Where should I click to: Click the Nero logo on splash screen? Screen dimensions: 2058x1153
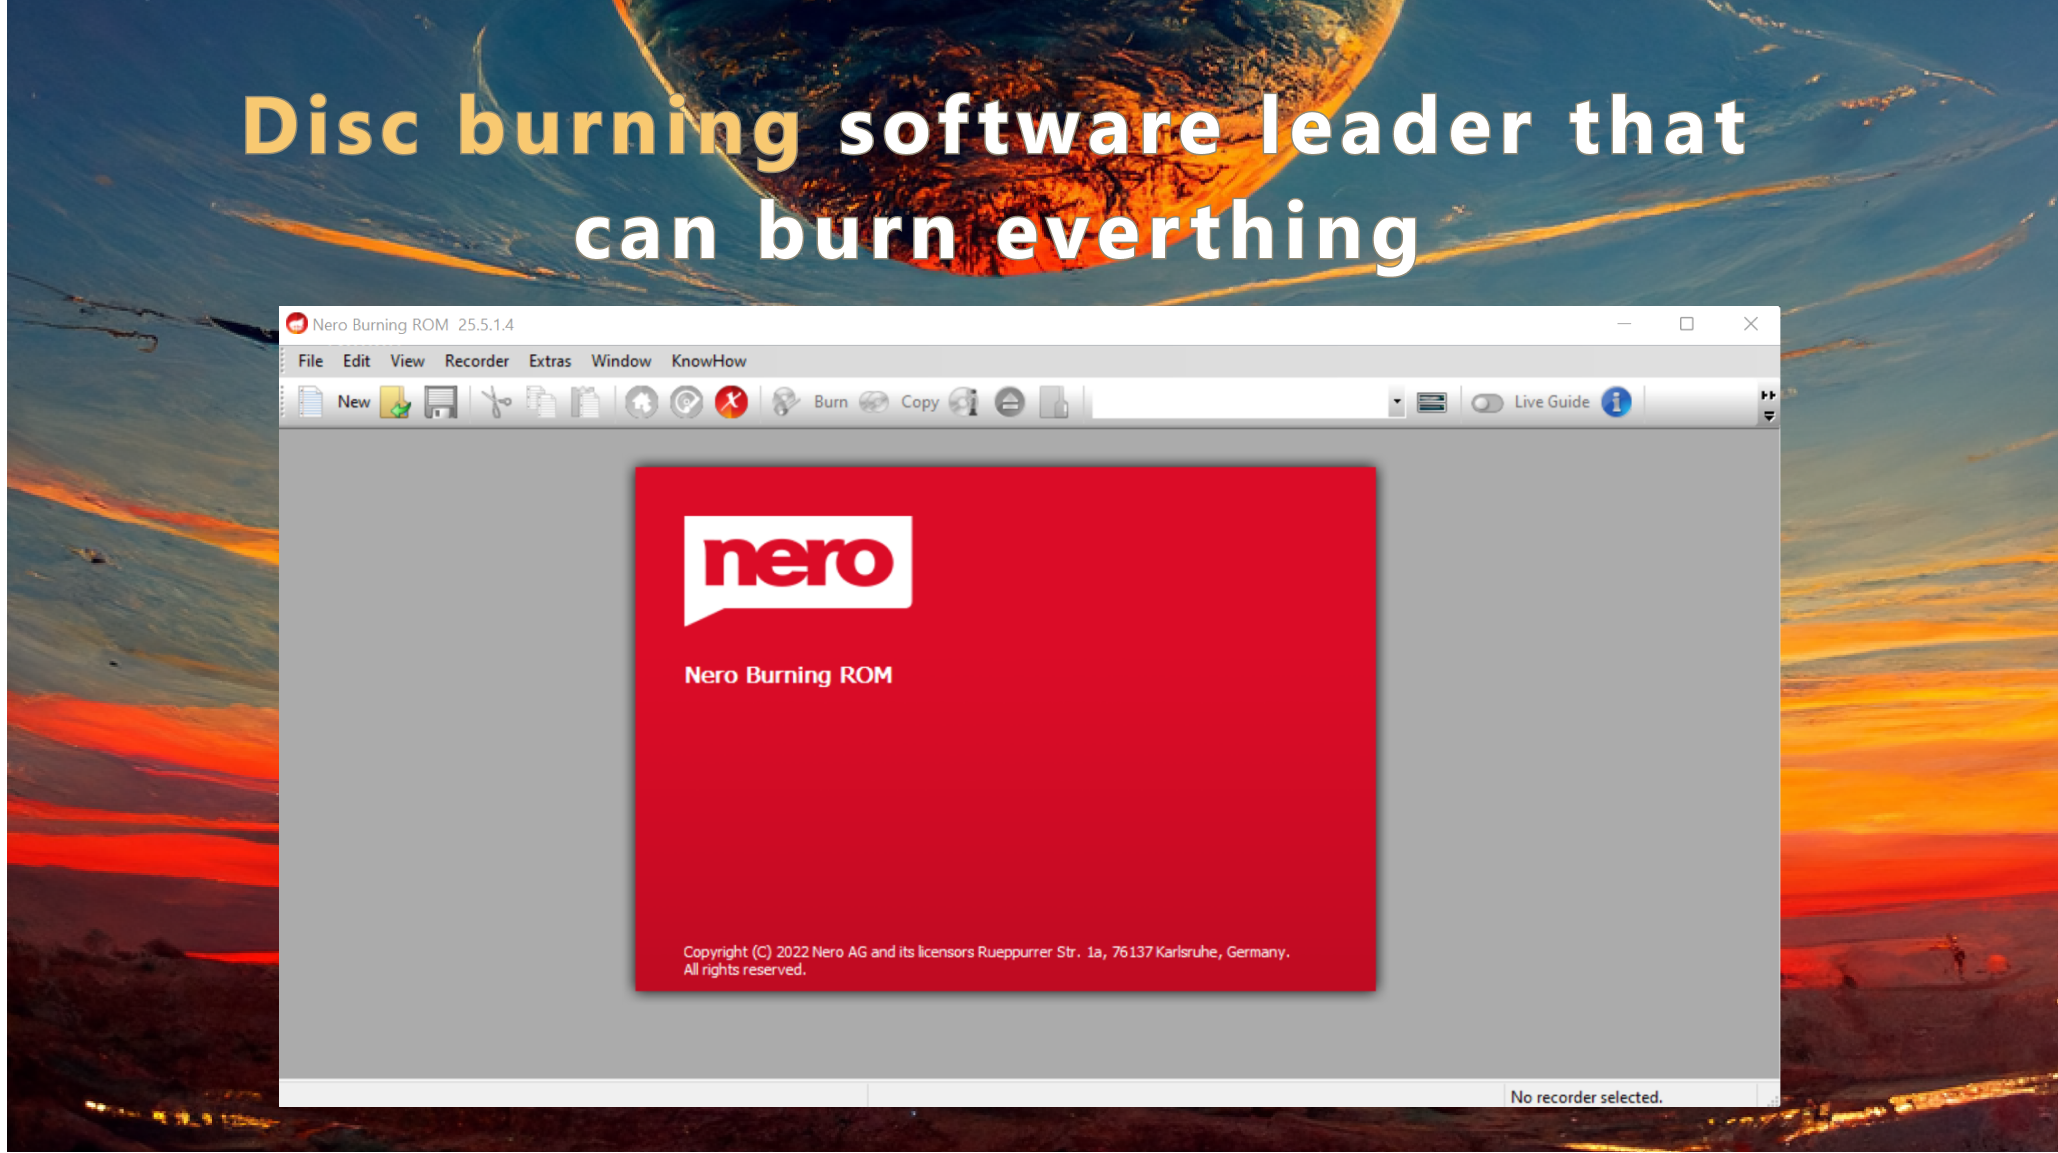click(x=798, y=570)
